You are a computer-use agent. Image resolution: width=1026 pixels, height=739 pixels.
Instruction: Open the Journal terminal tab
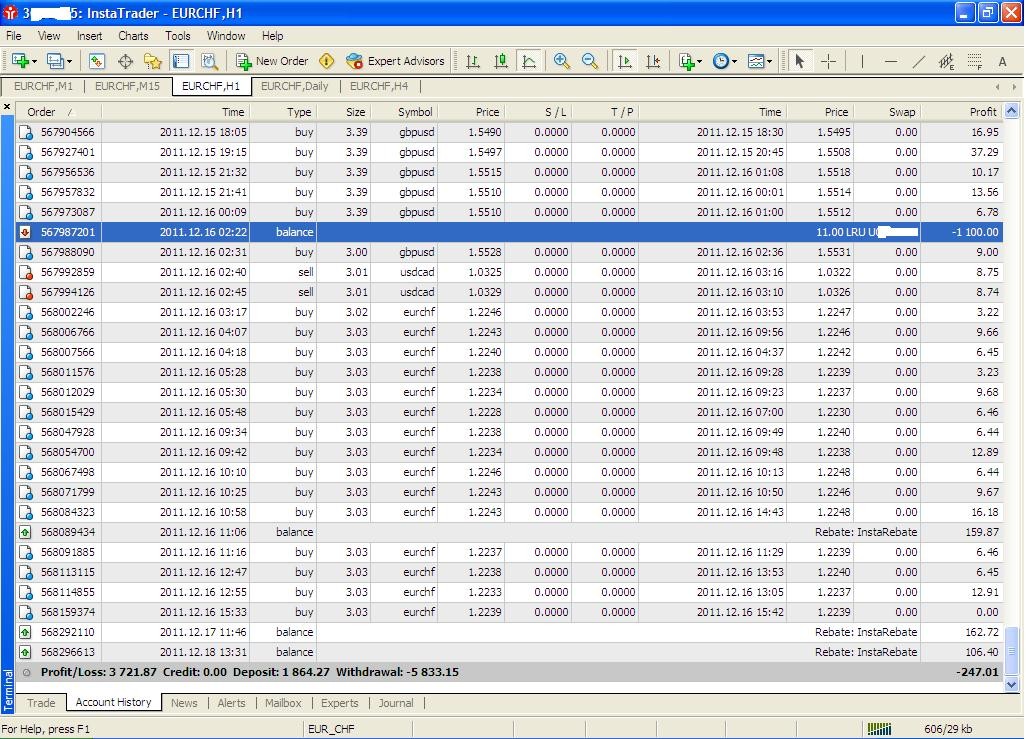[x=396, y=703]
